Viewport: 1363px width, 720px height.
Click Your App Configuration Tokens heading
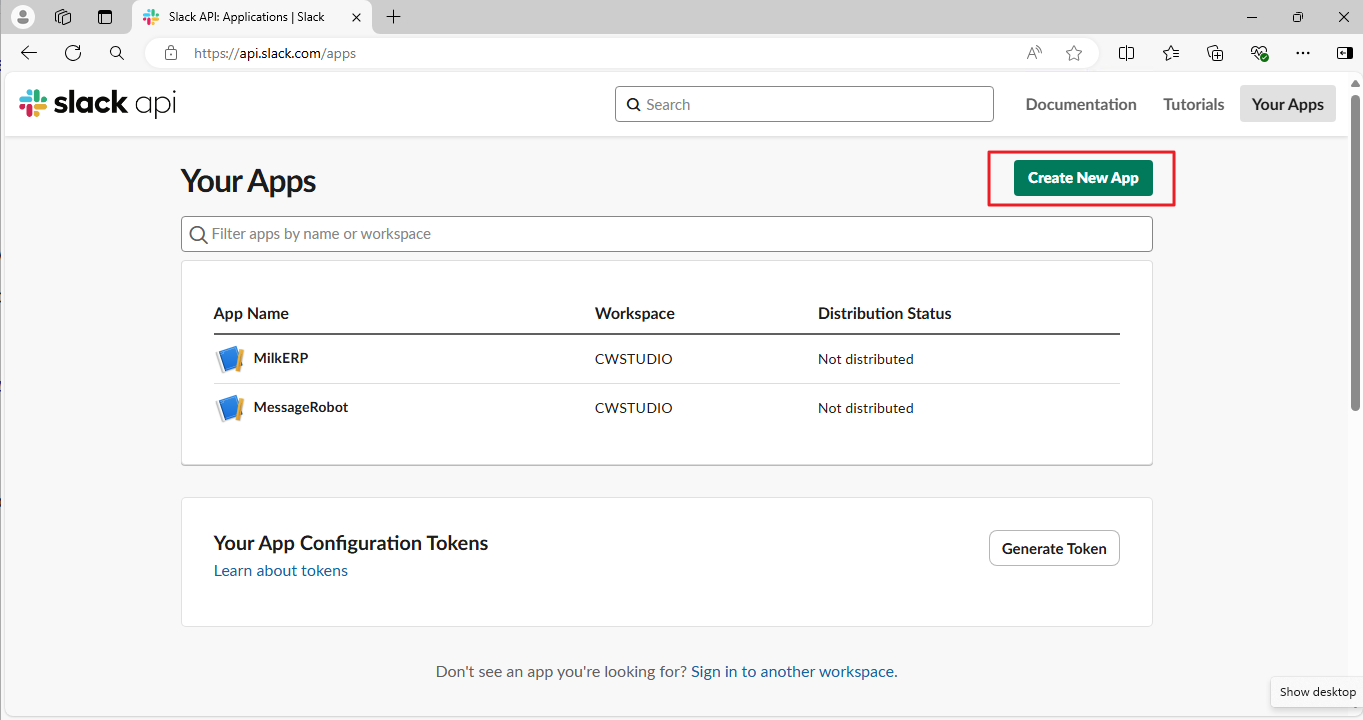351,543
